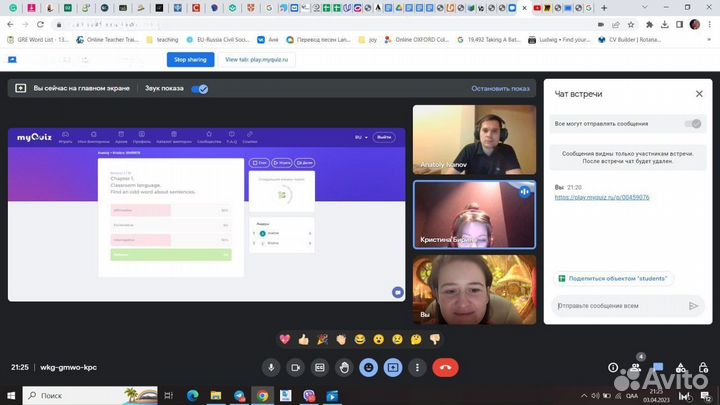Expand the RU language dropdown in myQuiz
Image resolution: width=720 pixels, height=405 pixels.
coord(358,137)
